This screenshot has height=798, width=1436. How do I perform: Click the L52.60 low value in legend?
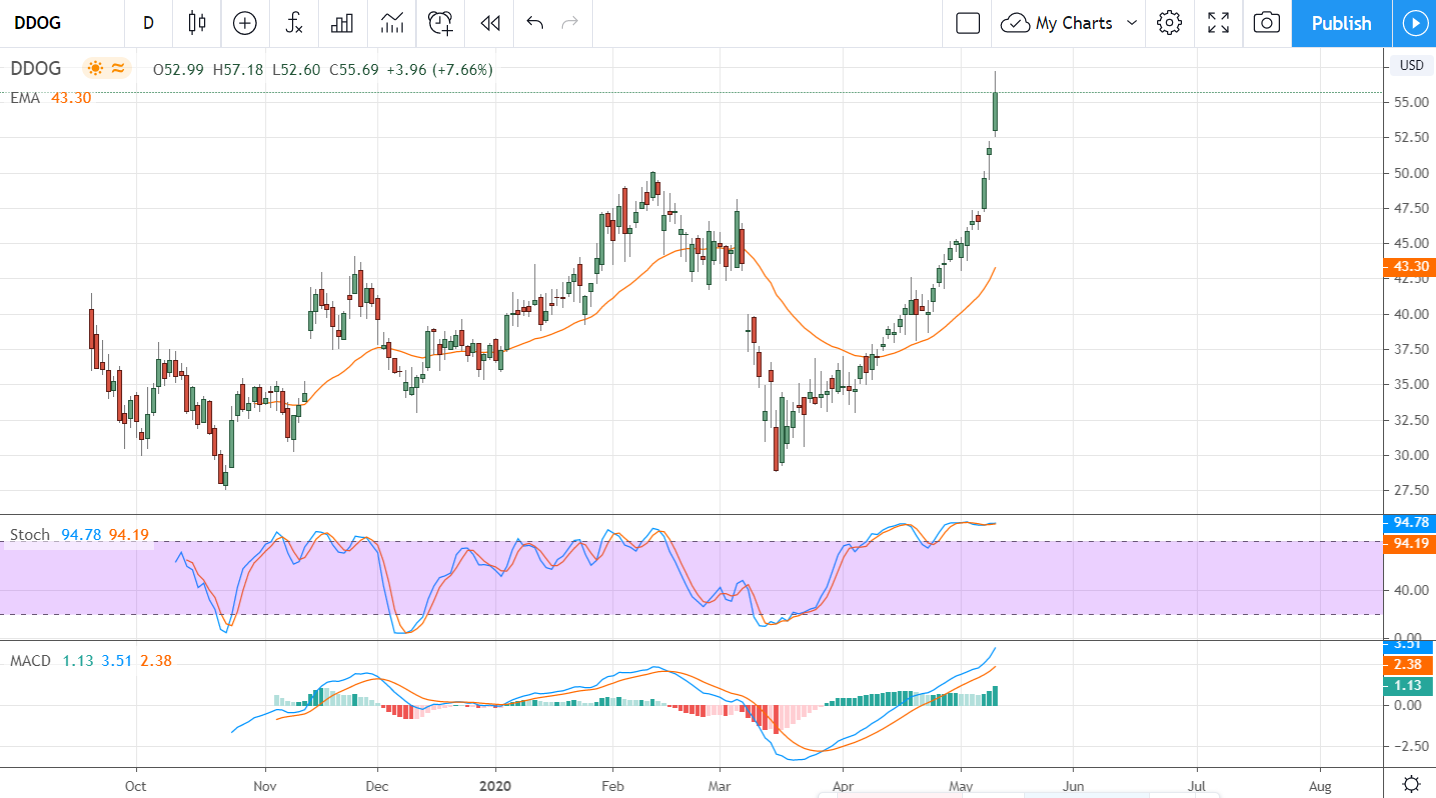click(297, 69)
